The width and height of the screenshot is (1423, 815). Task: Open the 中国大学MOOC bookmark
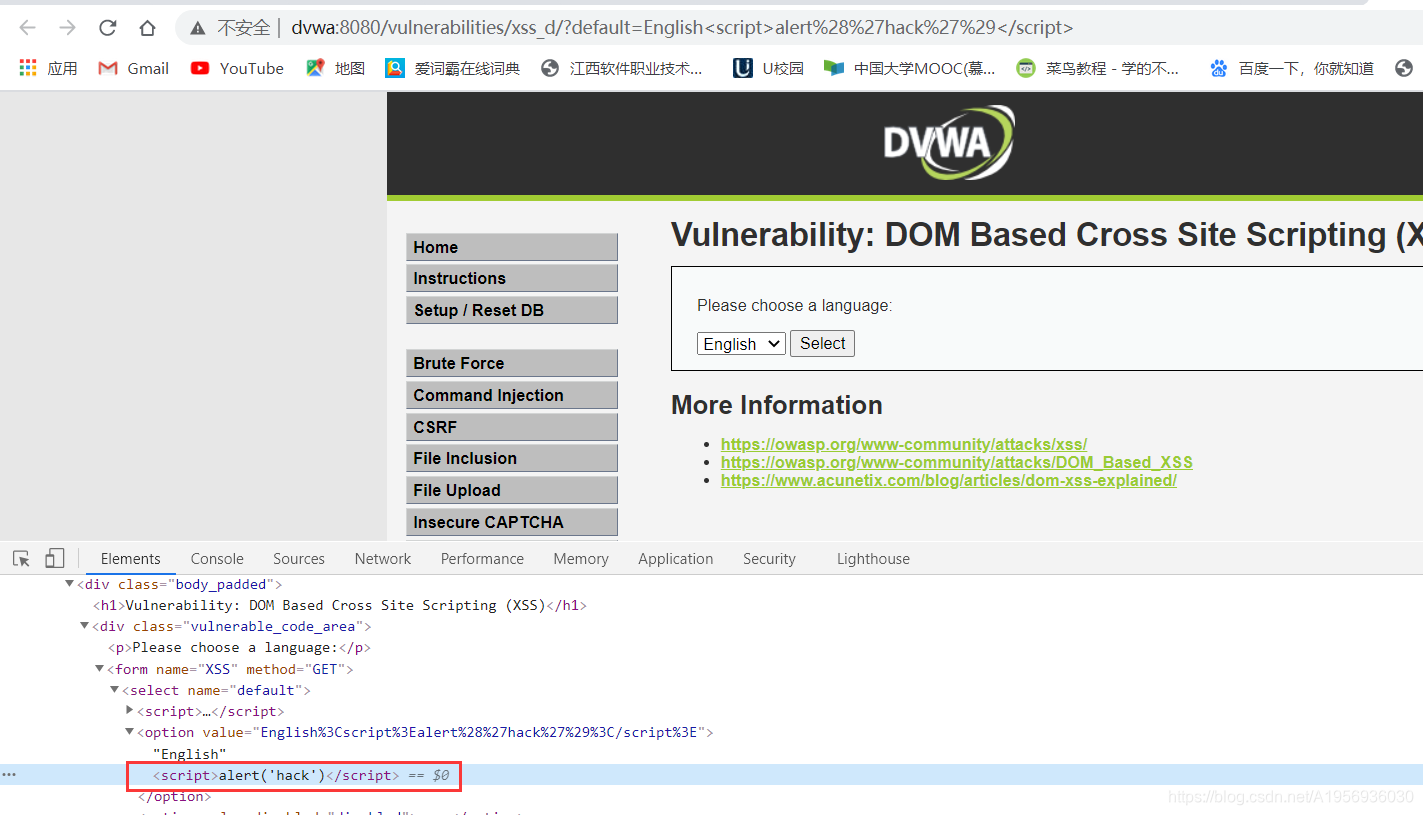point(909,68)
